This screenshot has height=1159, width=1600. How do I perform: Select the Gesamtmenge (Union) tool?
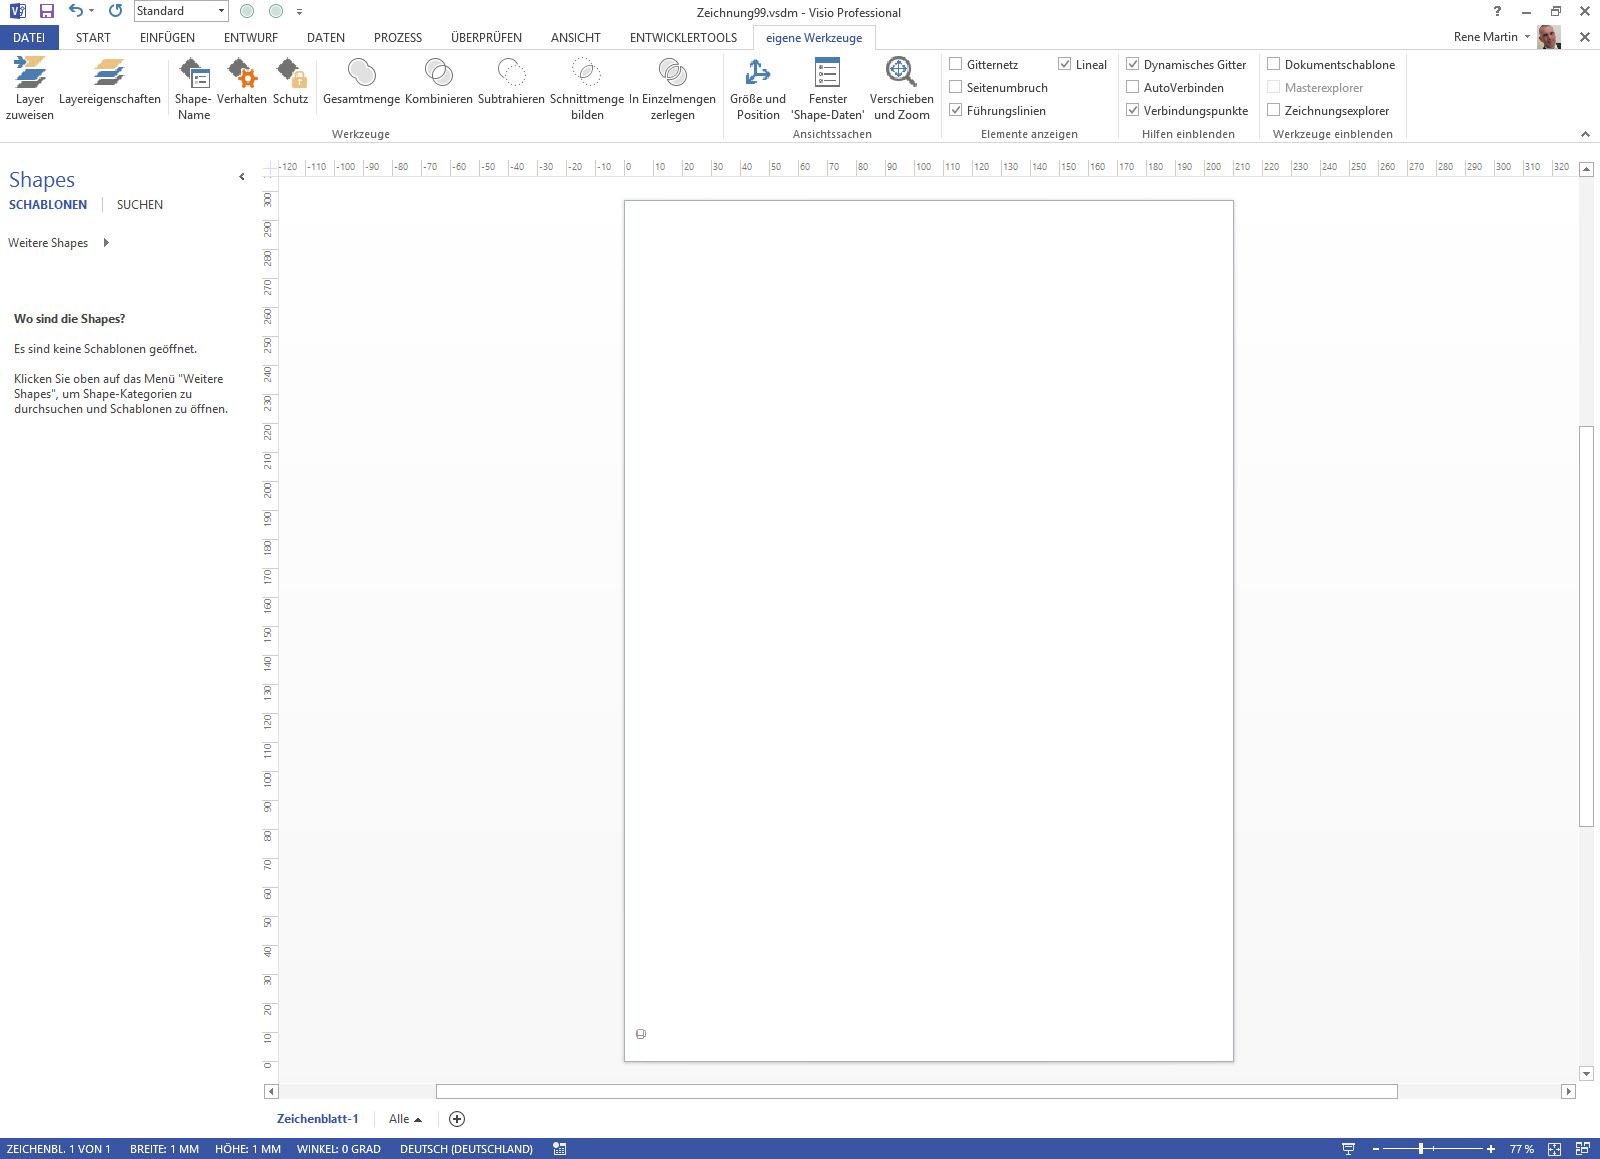[x=362, y=85]
